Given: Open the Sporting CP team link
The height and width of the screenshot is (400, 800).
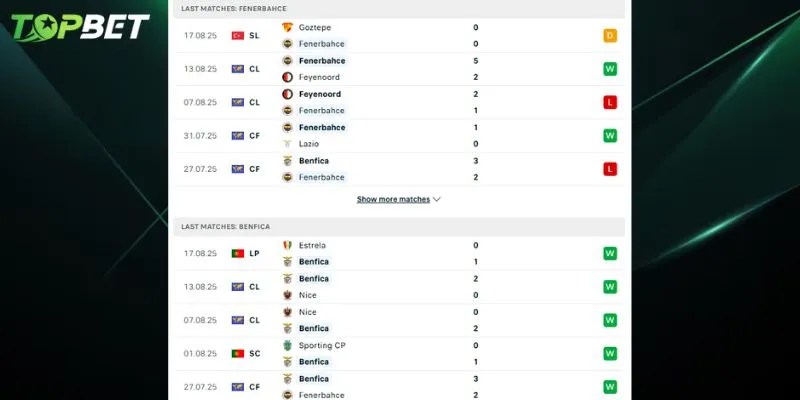Looking at the screenshot, I should [321, 345].
